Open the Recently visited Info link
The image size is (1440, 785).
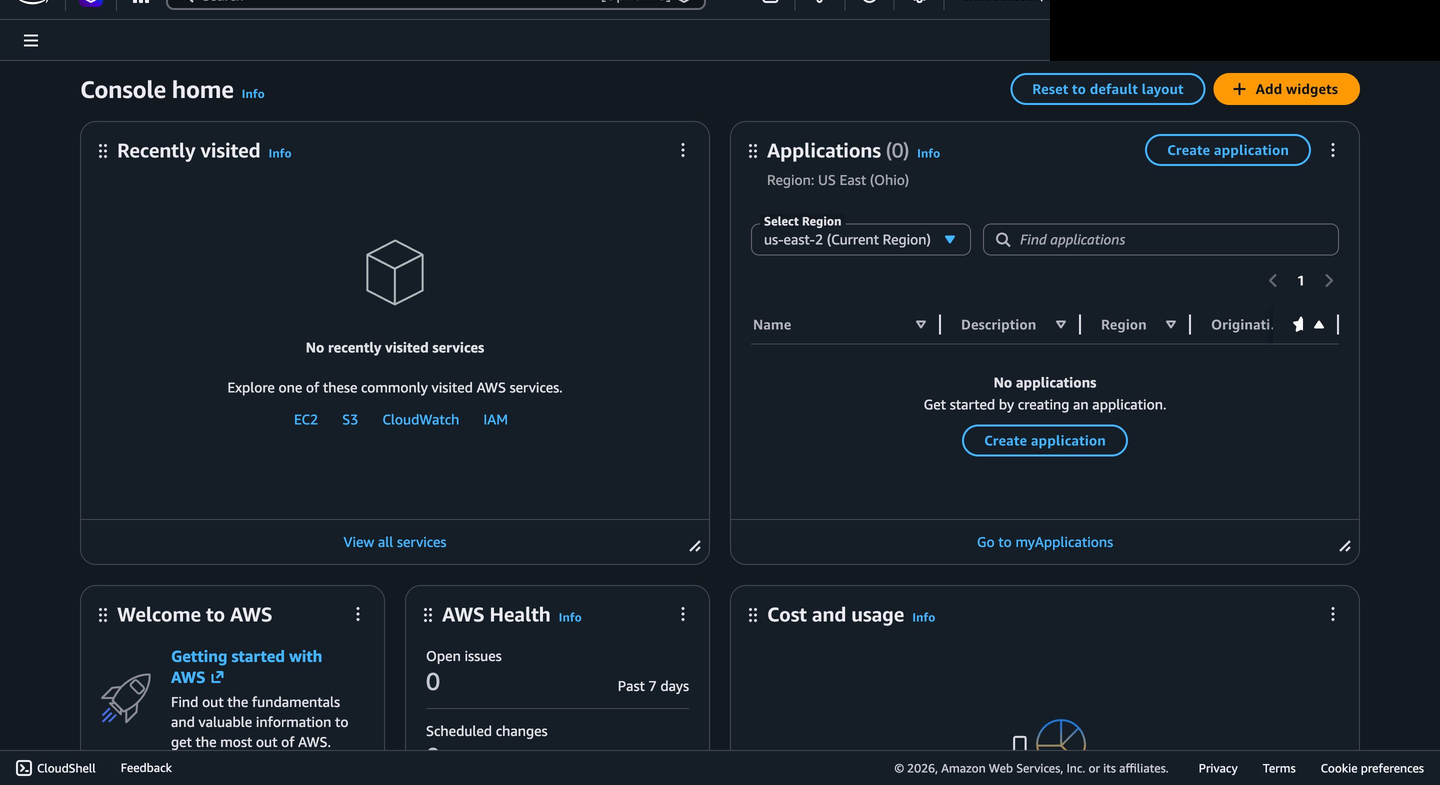(280, 154)
